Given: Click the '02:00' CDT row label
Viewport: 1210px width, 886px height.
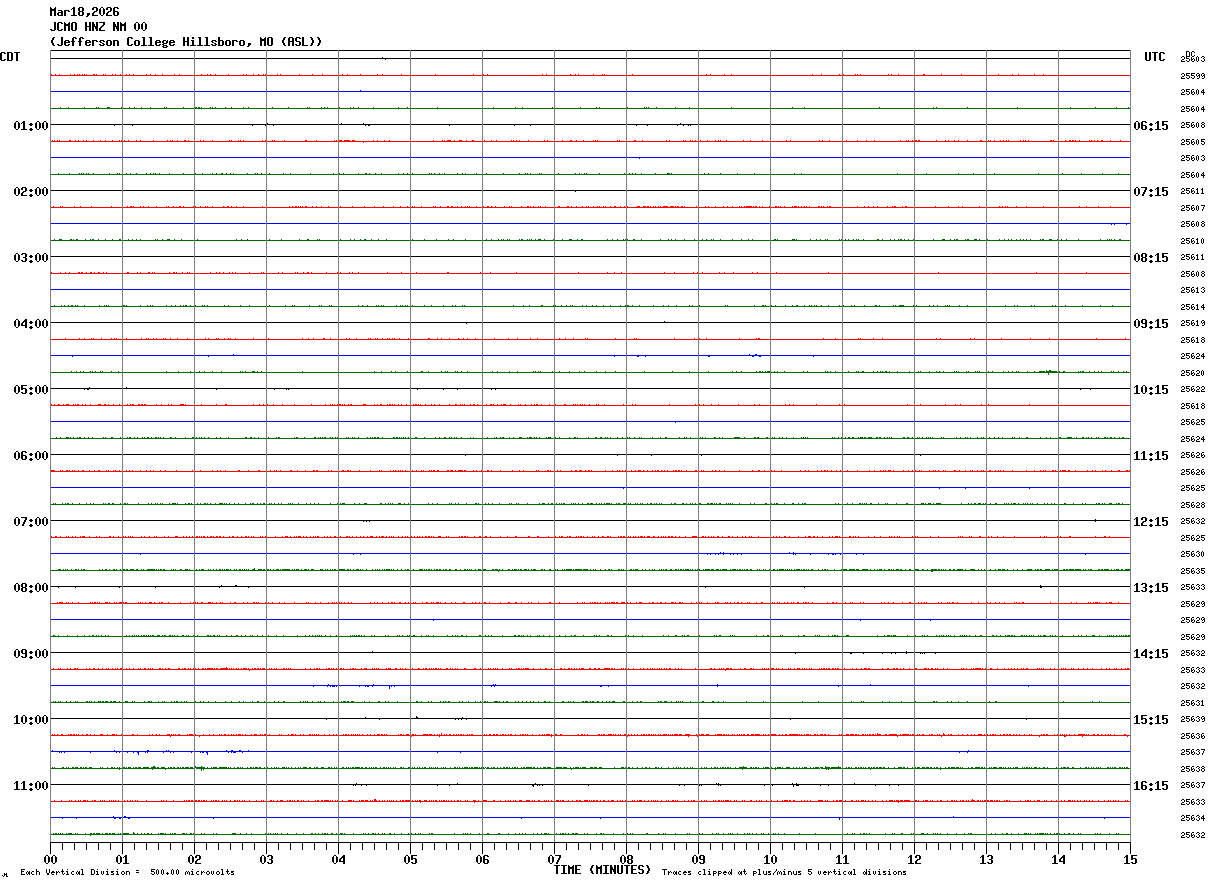Looking at the screenshot, I should click(x=31, y=192).
